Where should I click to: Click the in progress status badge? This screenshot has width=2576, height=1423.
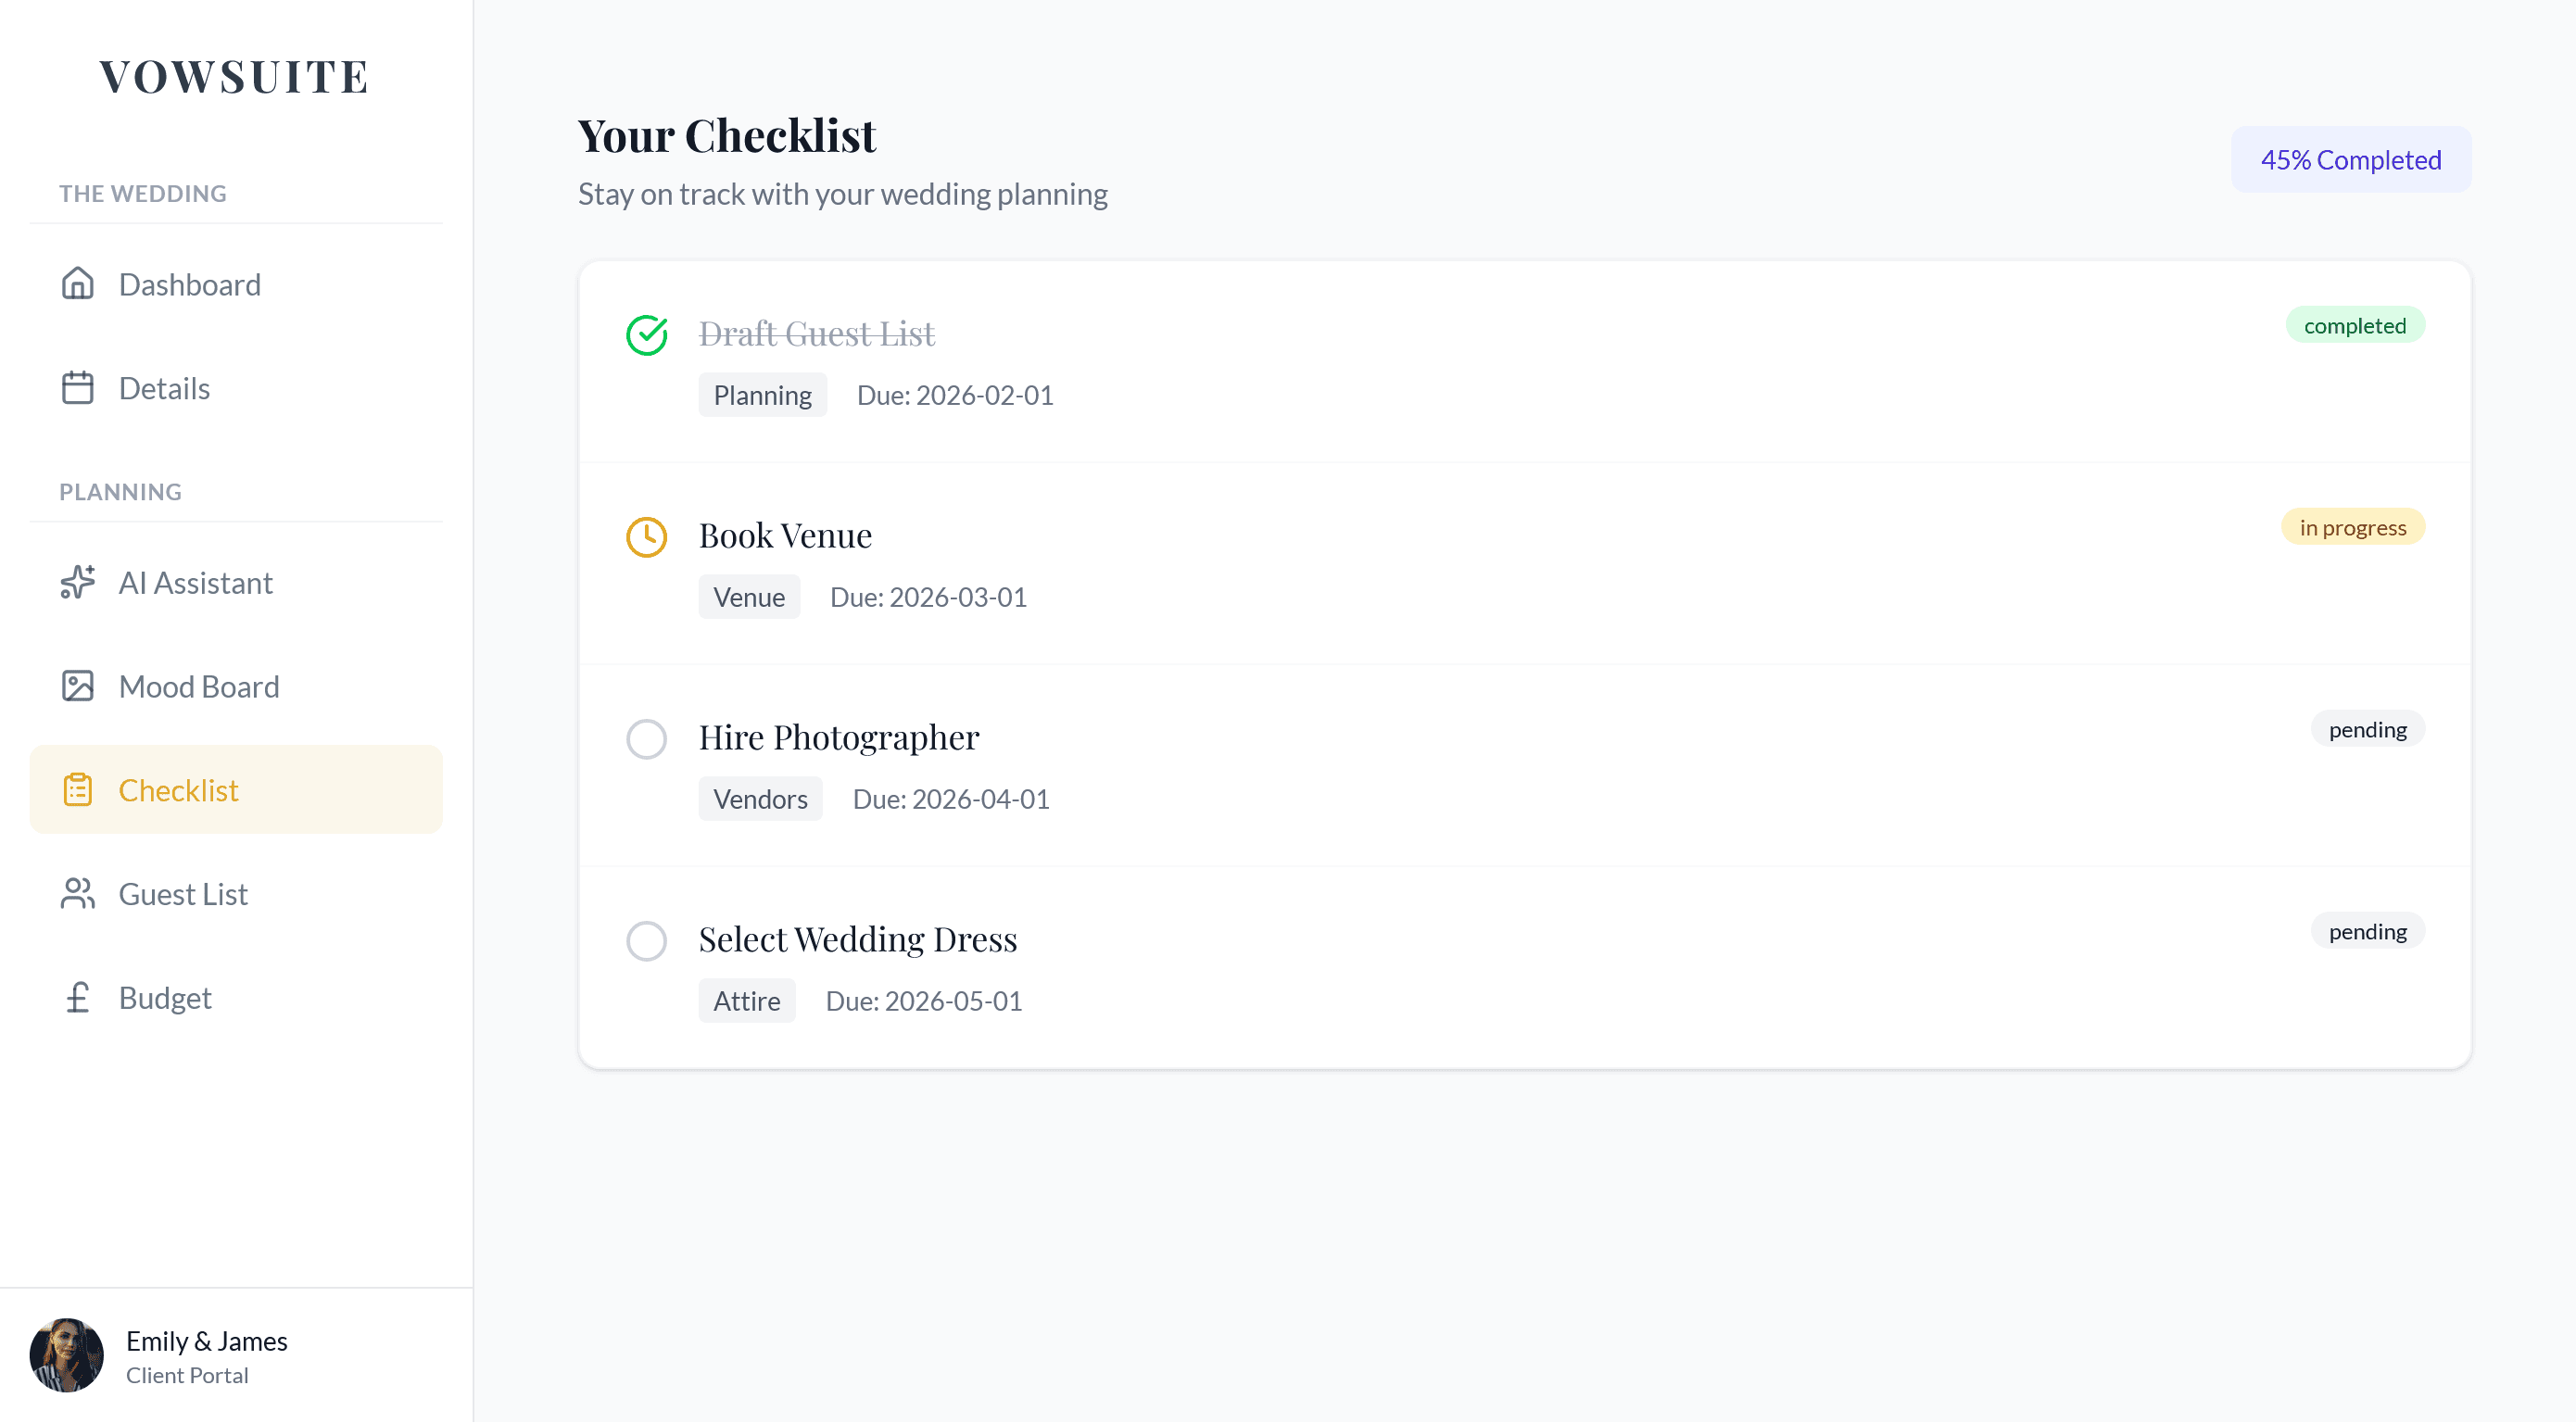2352,526
